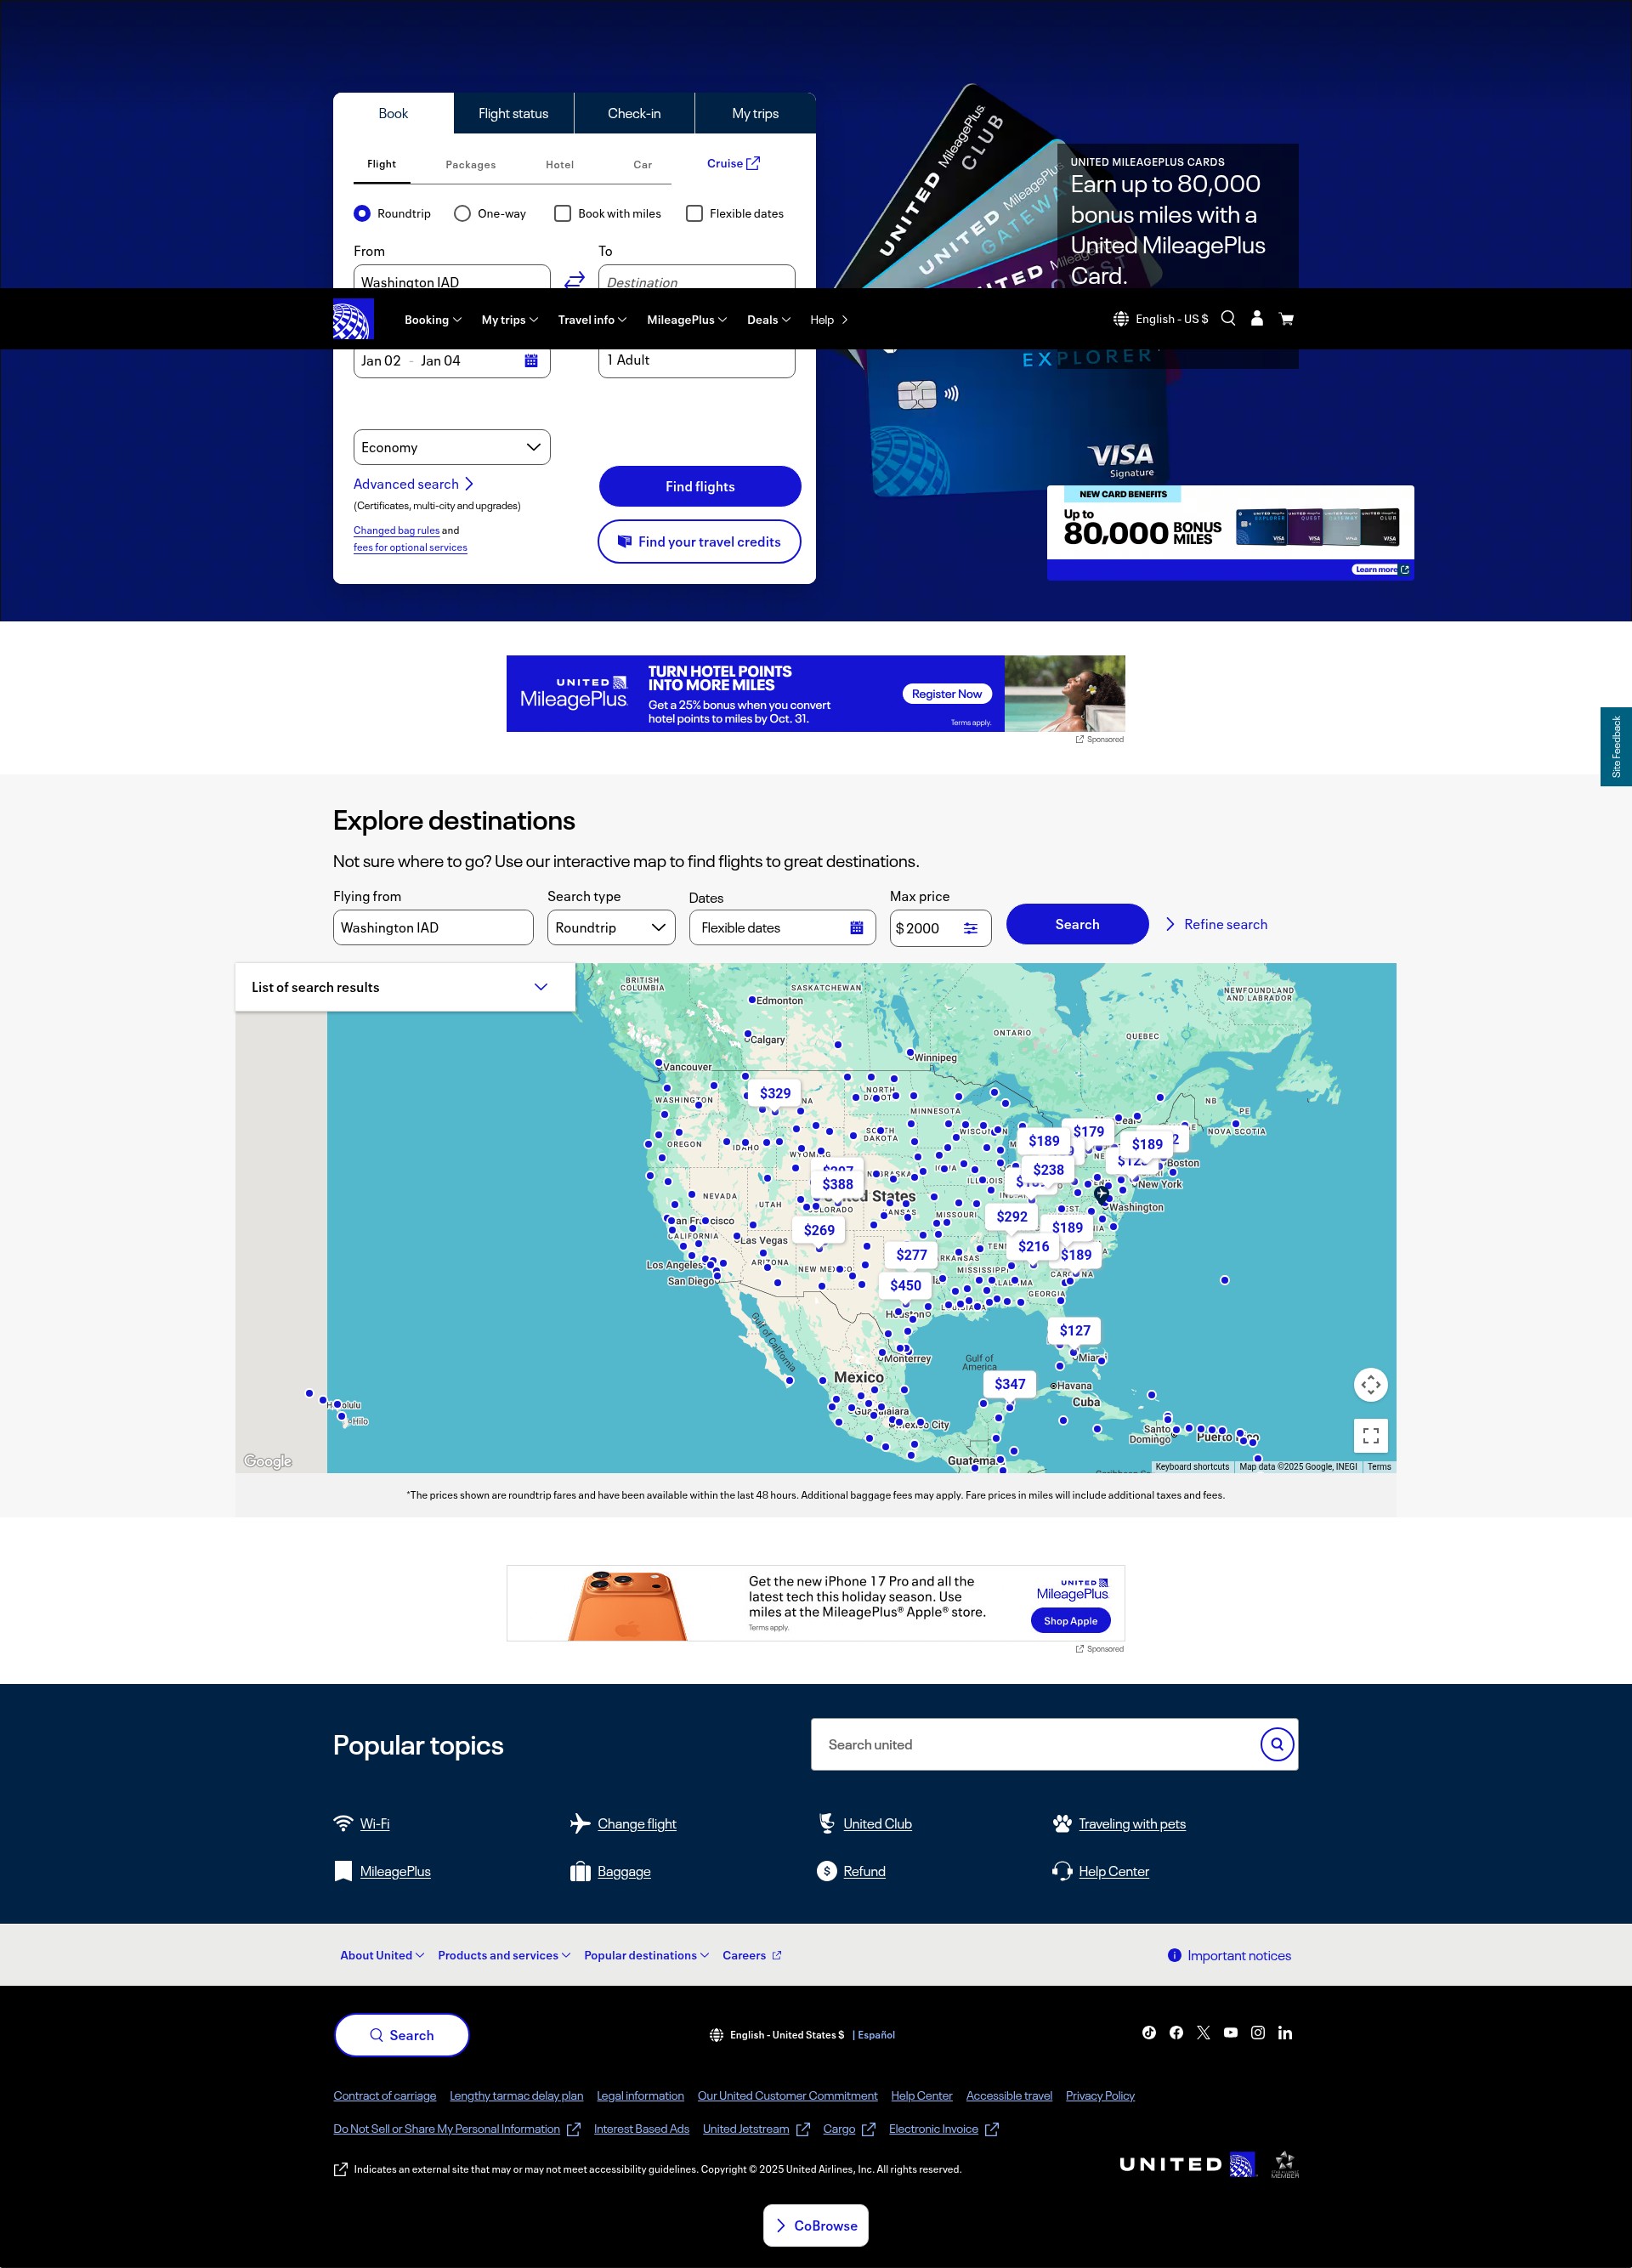Click the suitcase icon beside Baggage
The height and width of the screenshot is (2268, 1632).
580,1871
